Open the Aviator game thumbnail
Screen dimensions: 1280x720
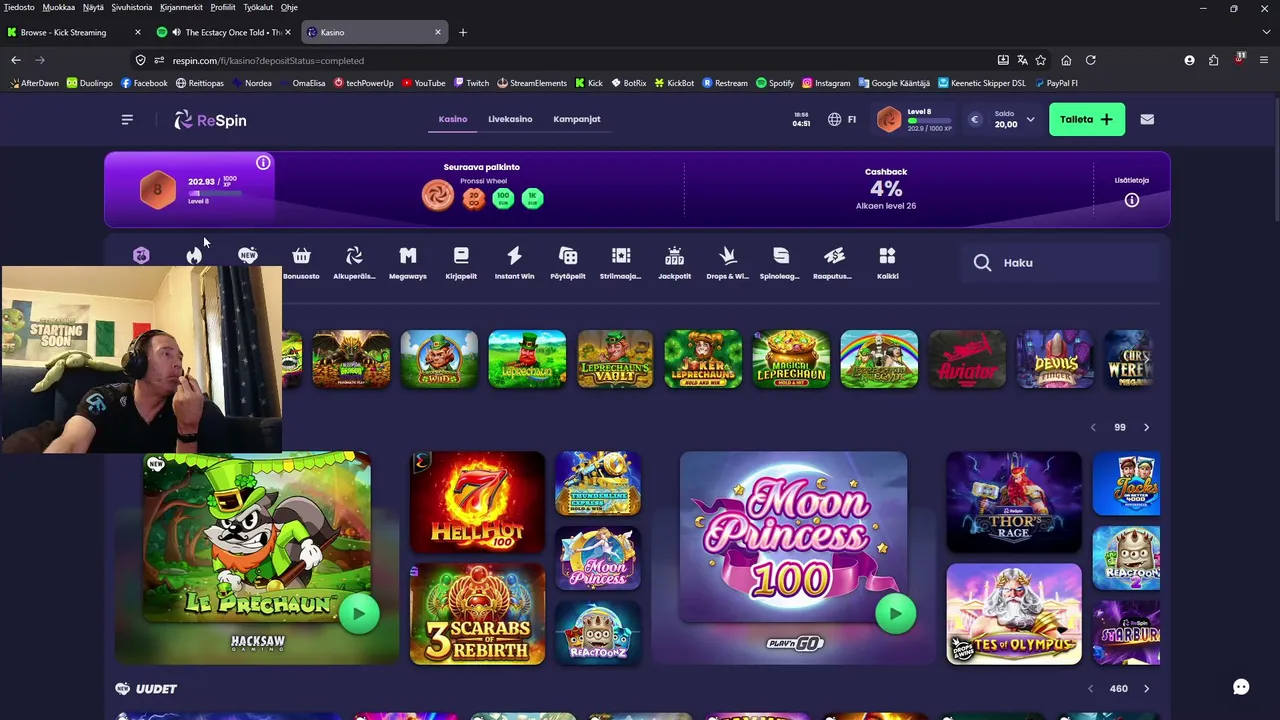click(x=967, y=359)
